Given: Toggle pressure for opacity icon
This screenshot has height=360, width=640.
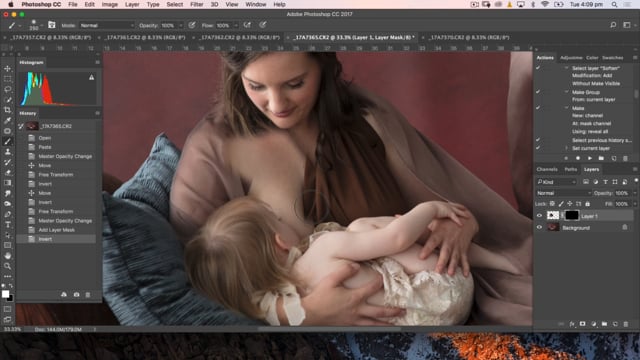Looking at the screenshot, I should point(192,25).
